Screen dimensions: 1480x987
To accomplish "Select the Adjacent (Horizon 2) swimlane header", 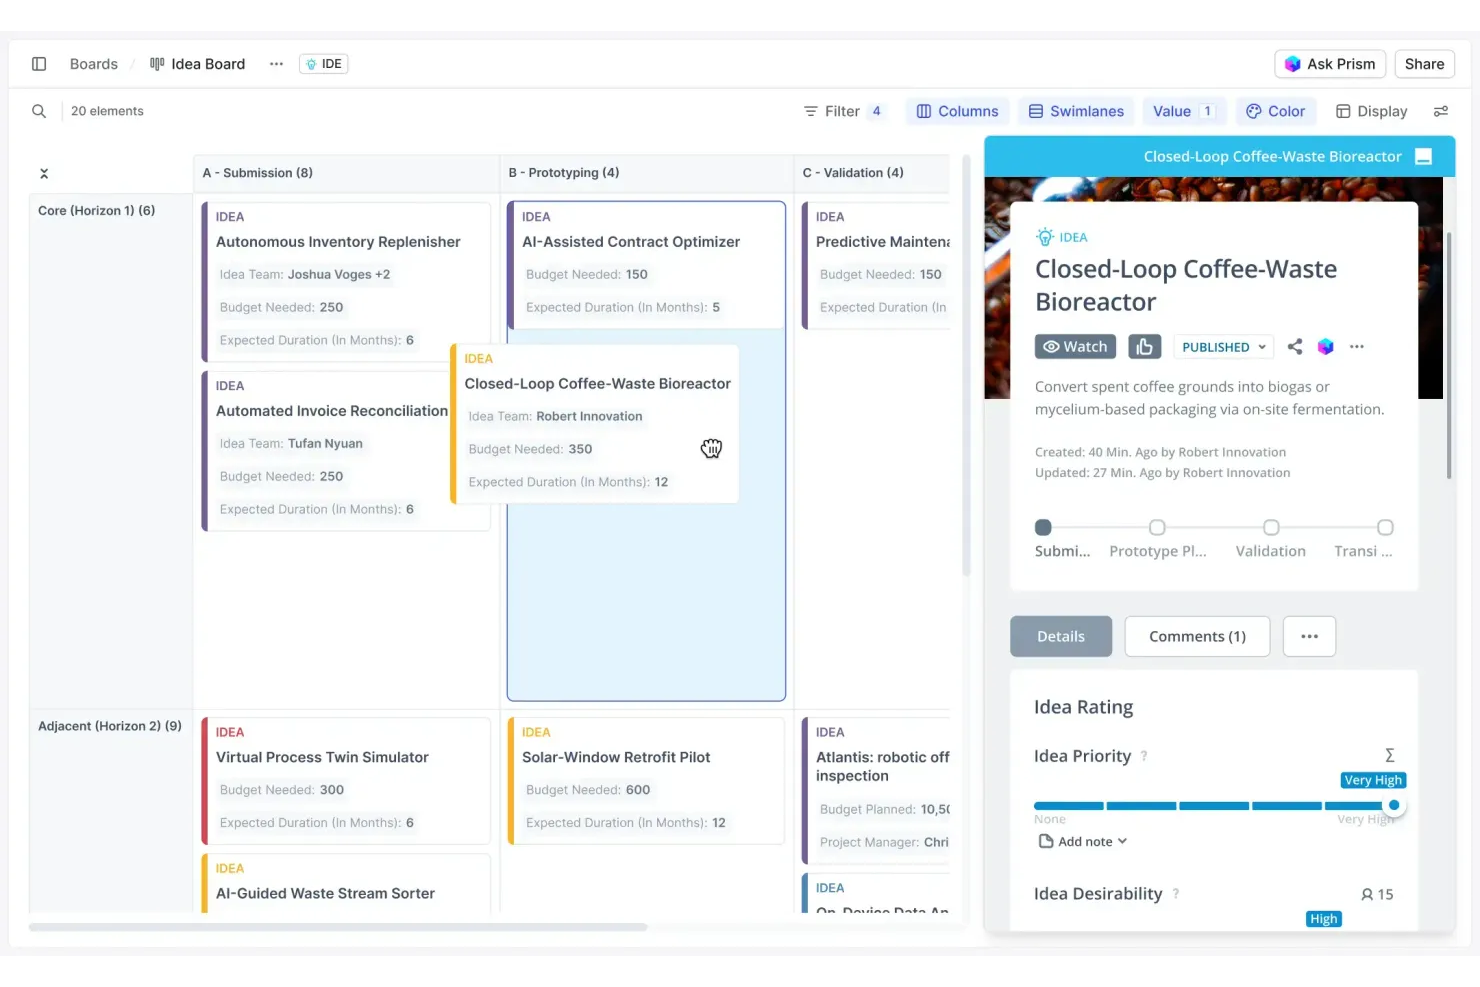I will click(x=110, y=726).
